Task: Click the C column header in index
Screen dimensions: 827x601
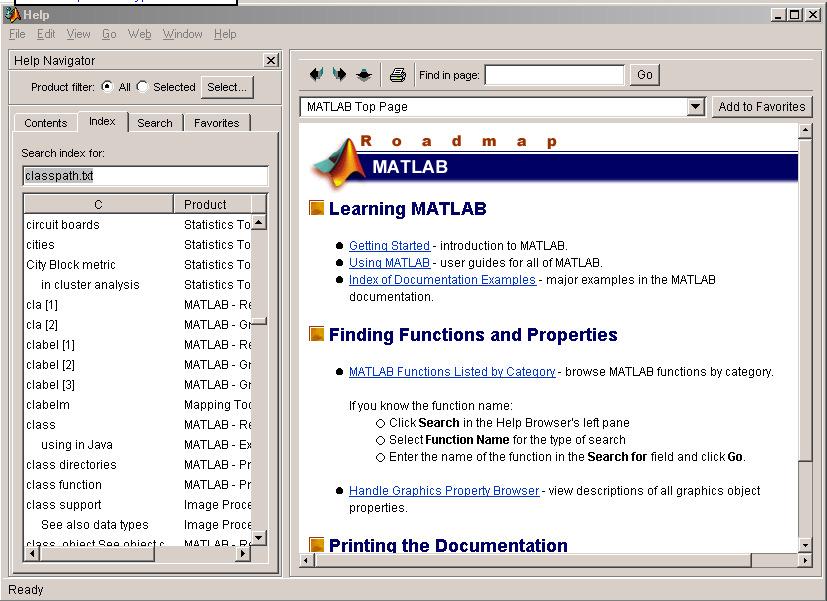Action: point(99,204)
